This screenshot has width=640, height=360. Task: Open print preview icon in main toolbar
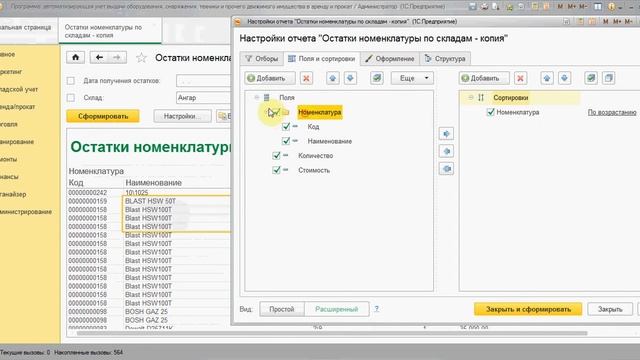[x=496, y=7]
